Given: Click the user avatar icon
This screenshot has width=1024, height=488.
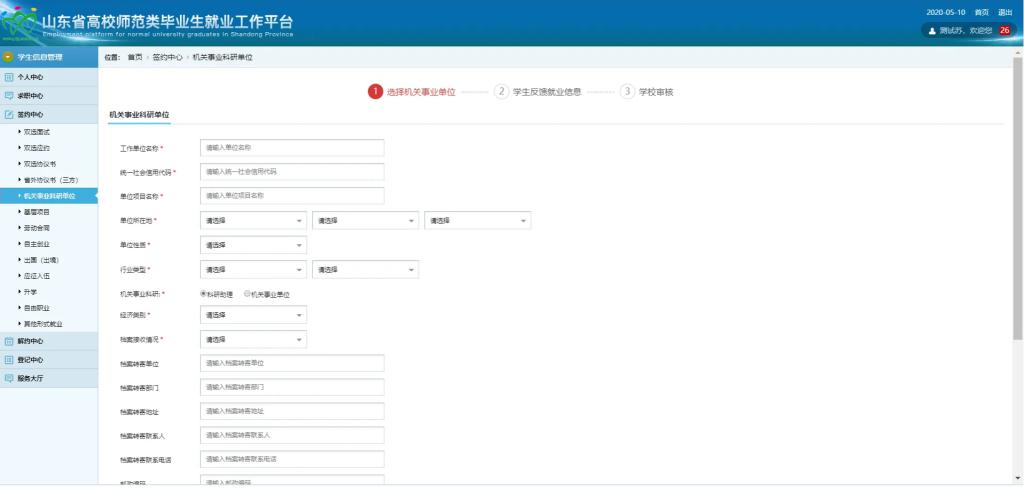Looking at the screenshot, I should click(x=932, y=31).
